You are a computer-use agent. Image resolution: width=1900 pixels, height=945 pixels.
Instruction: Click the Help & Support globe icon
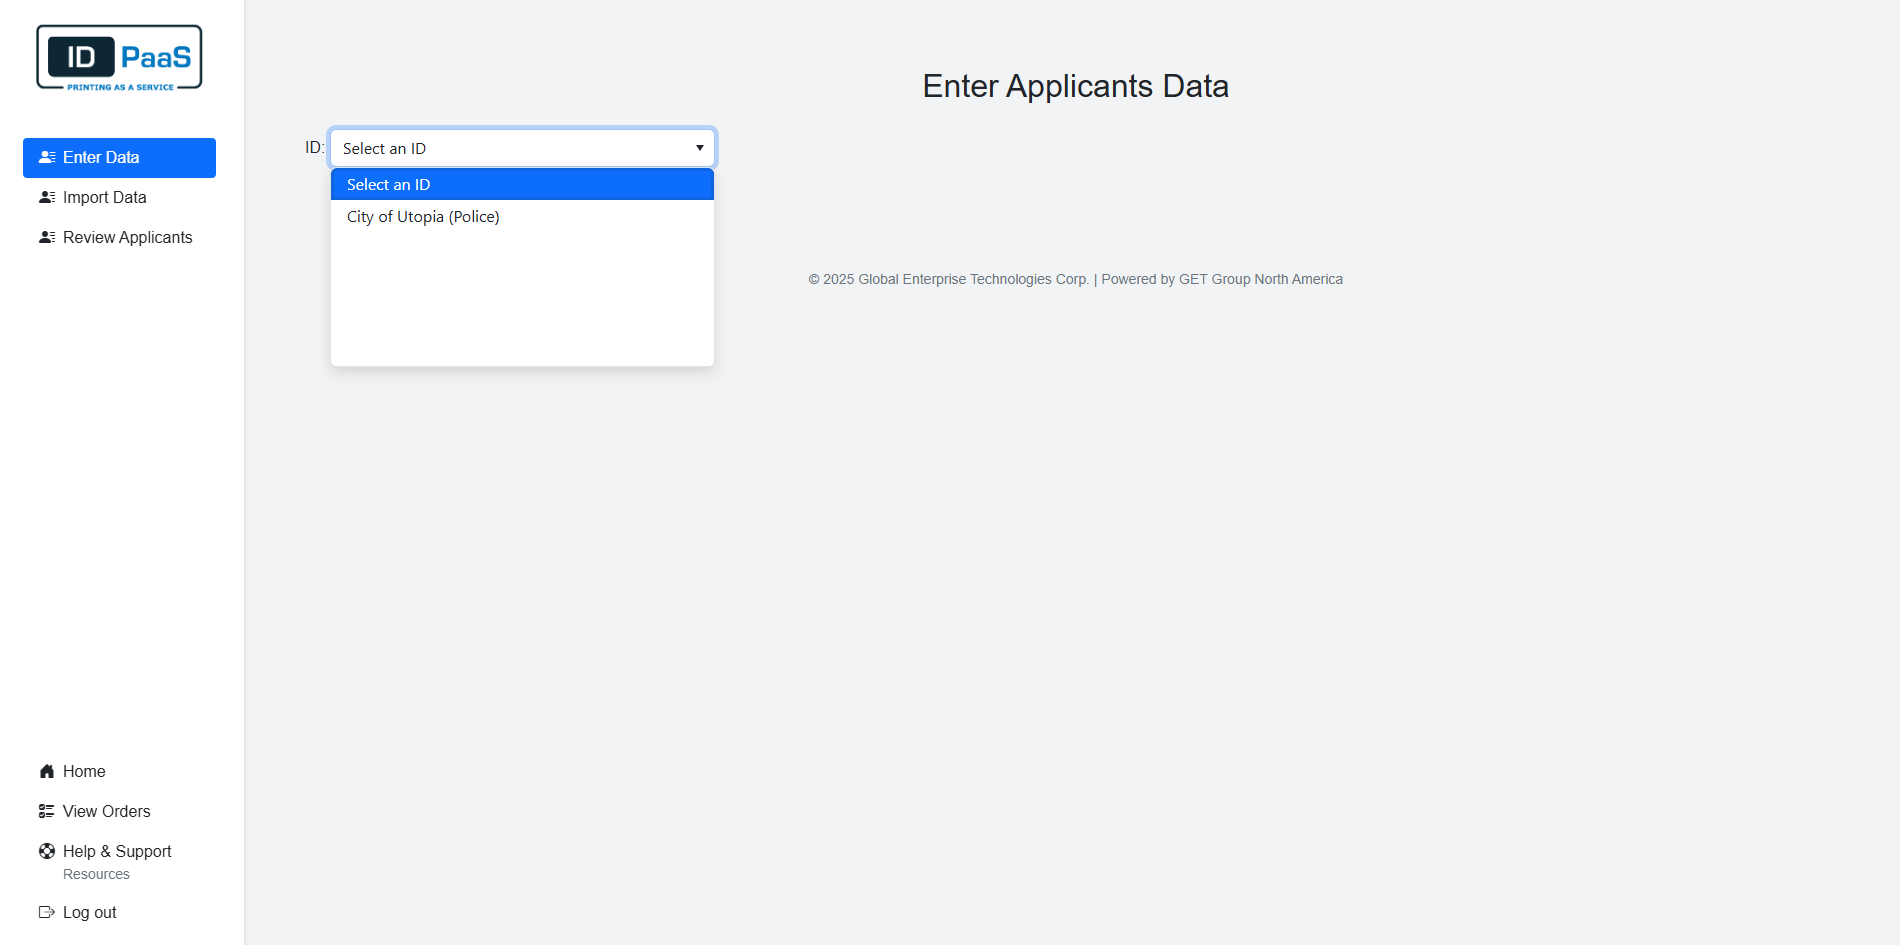(46, 851)
